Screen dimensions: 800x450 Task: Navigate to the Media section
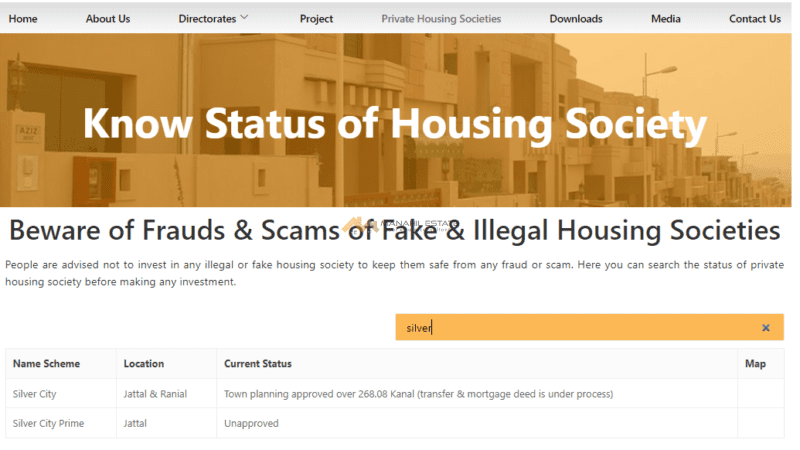666,19
